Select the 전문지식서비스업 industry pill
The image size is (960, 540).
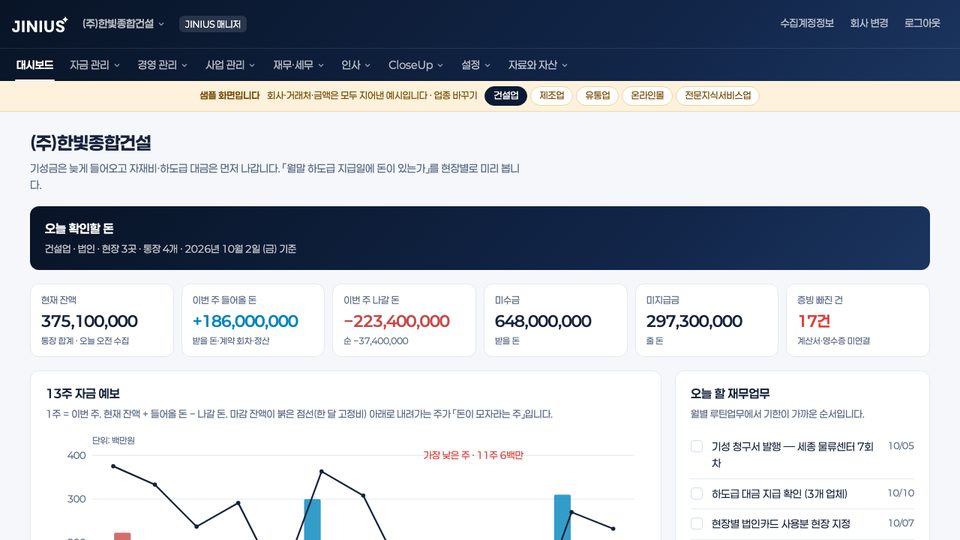(718, 96)
